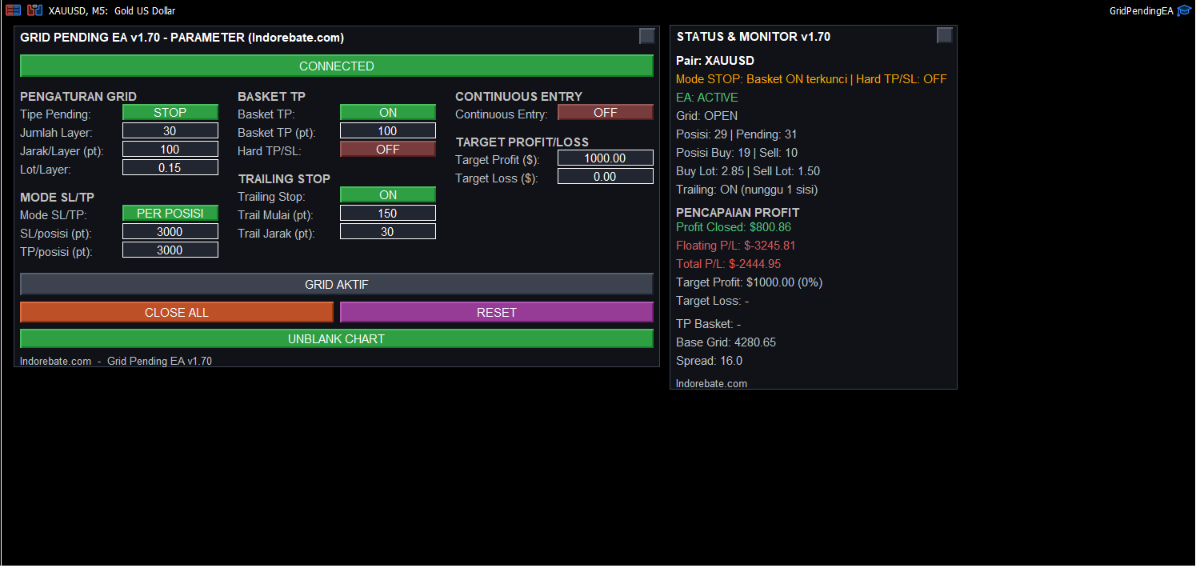
Task: Click the graduation cap icon beside GridPendingEA
Action: coord(1184,11)
